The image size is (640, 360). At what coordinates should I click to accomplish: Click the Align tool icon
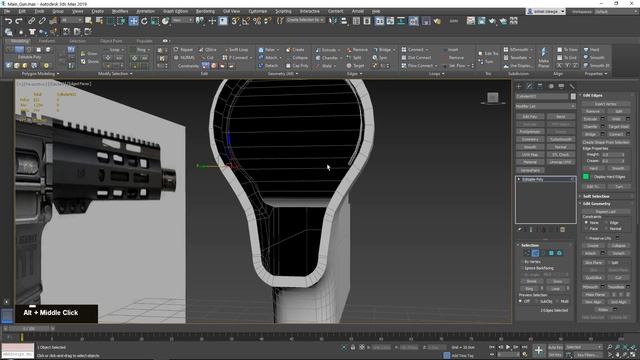pos(344,21)
